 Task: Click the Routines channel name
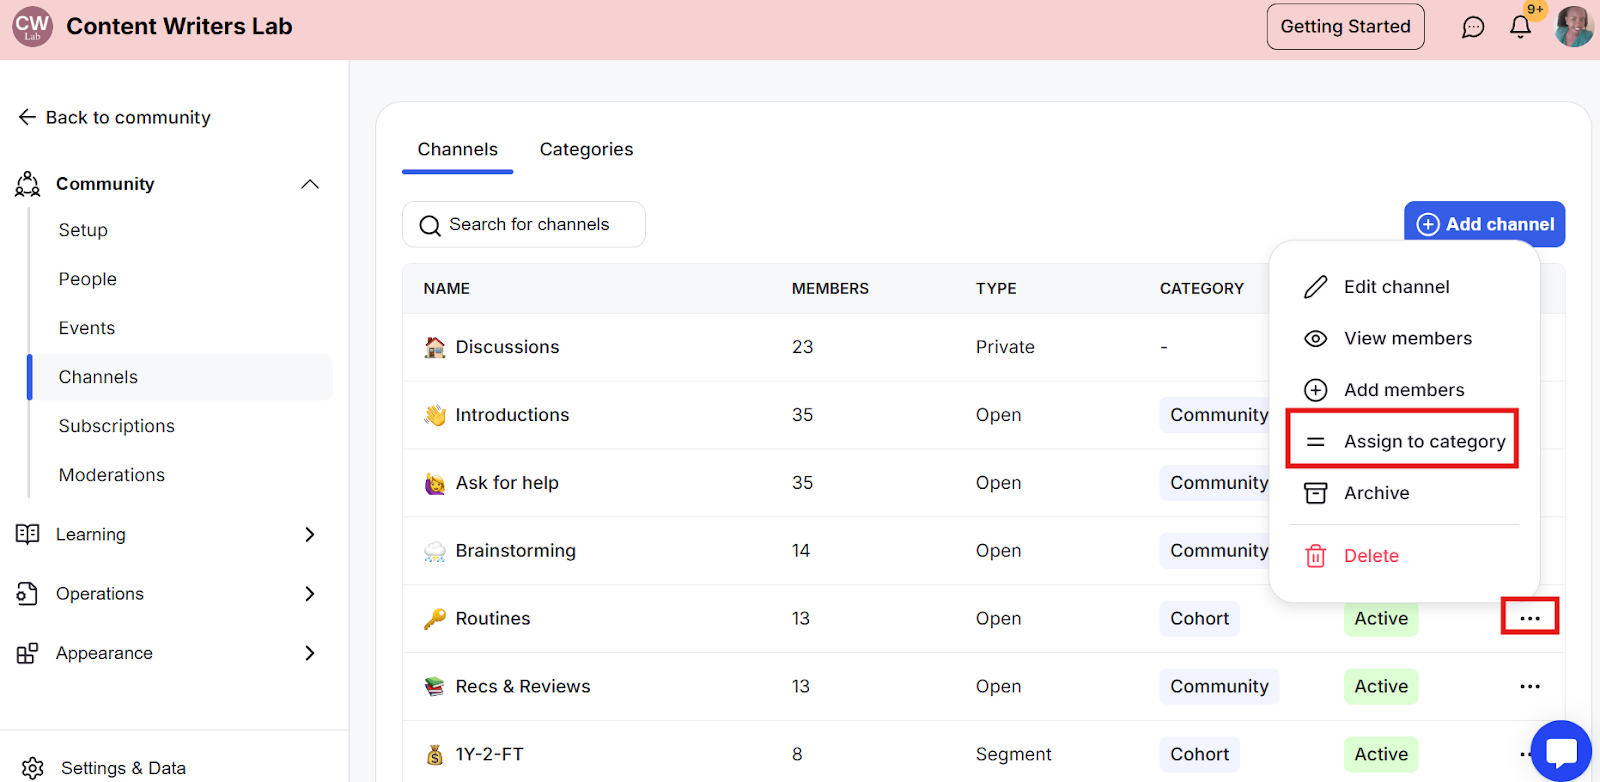[x=493, y=619]
